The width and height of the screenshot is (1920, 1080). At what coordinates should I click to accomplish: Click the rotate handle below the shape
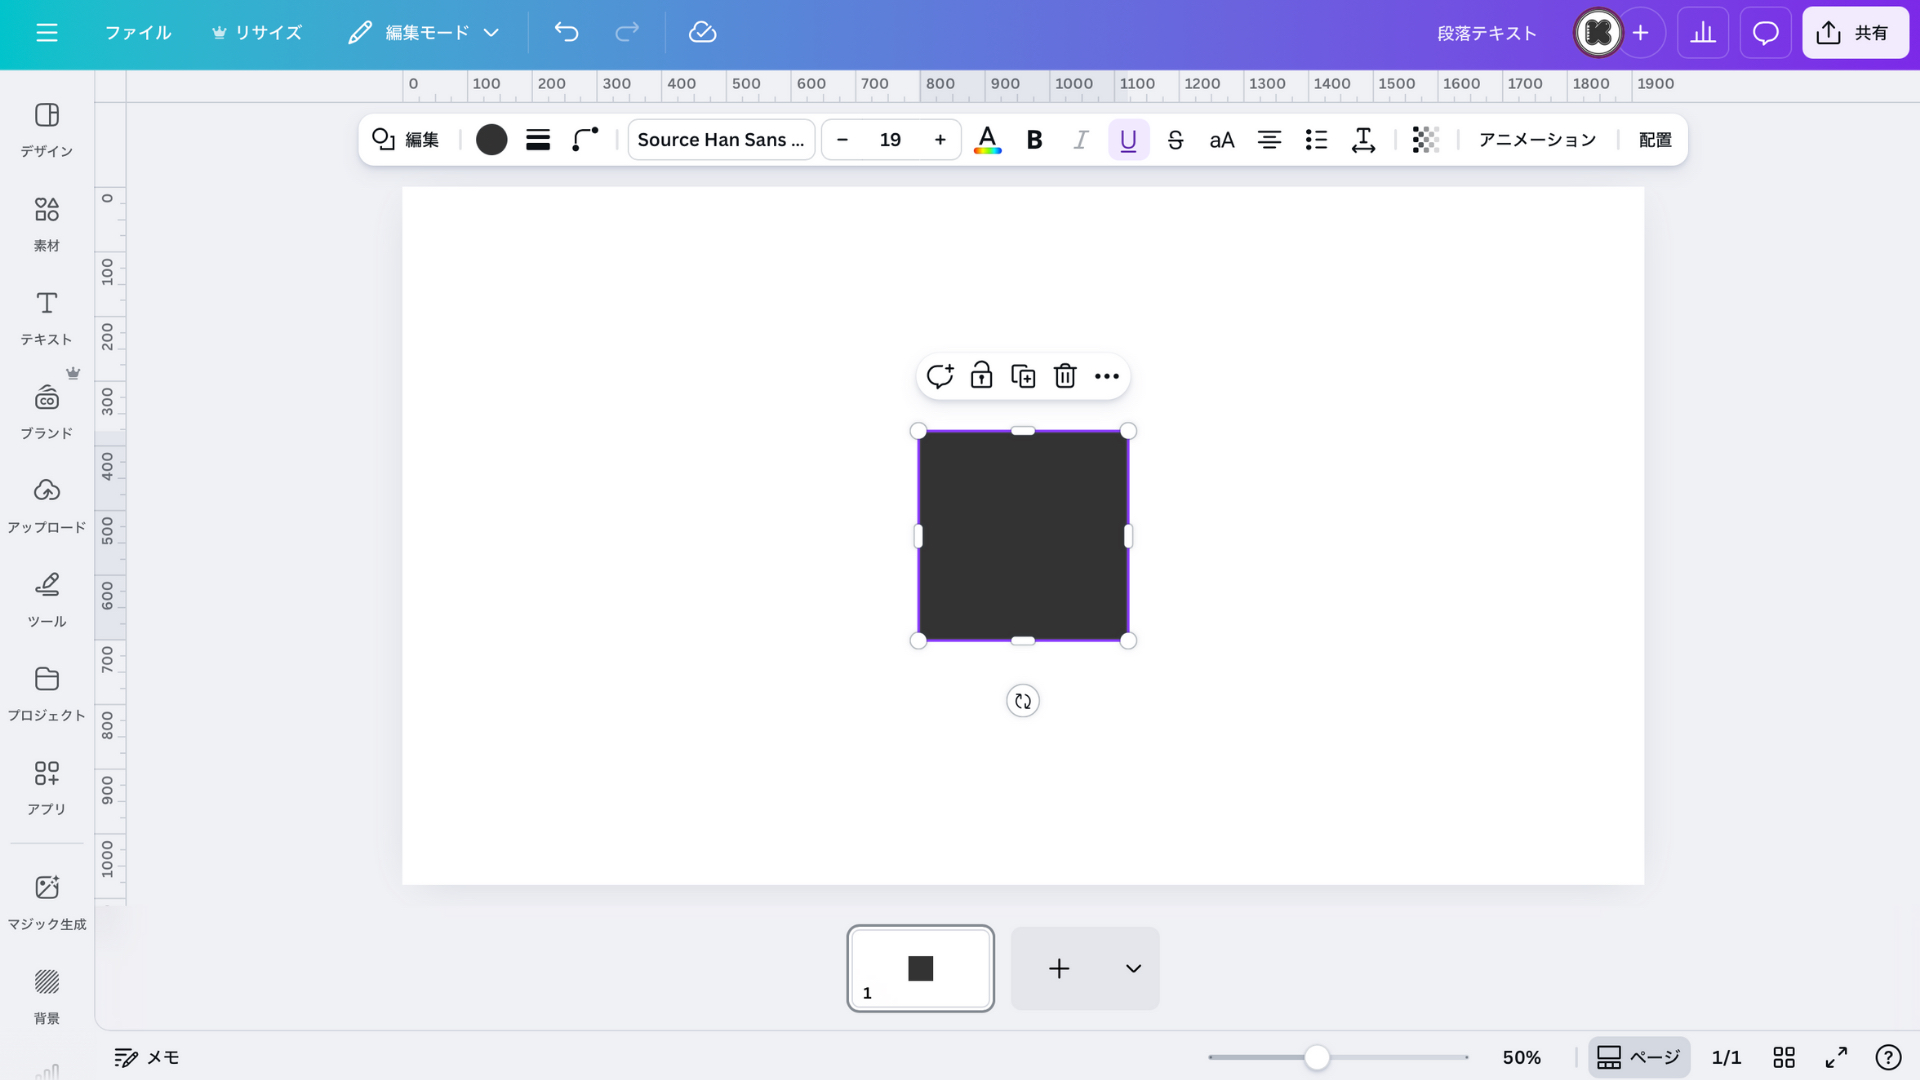pyautogui.click(x=1022, y=701)
